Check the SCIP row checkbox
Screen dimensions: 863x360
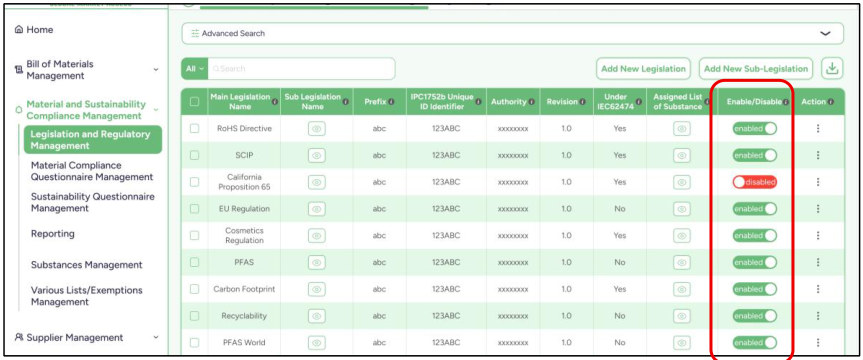tap(194, 155)
